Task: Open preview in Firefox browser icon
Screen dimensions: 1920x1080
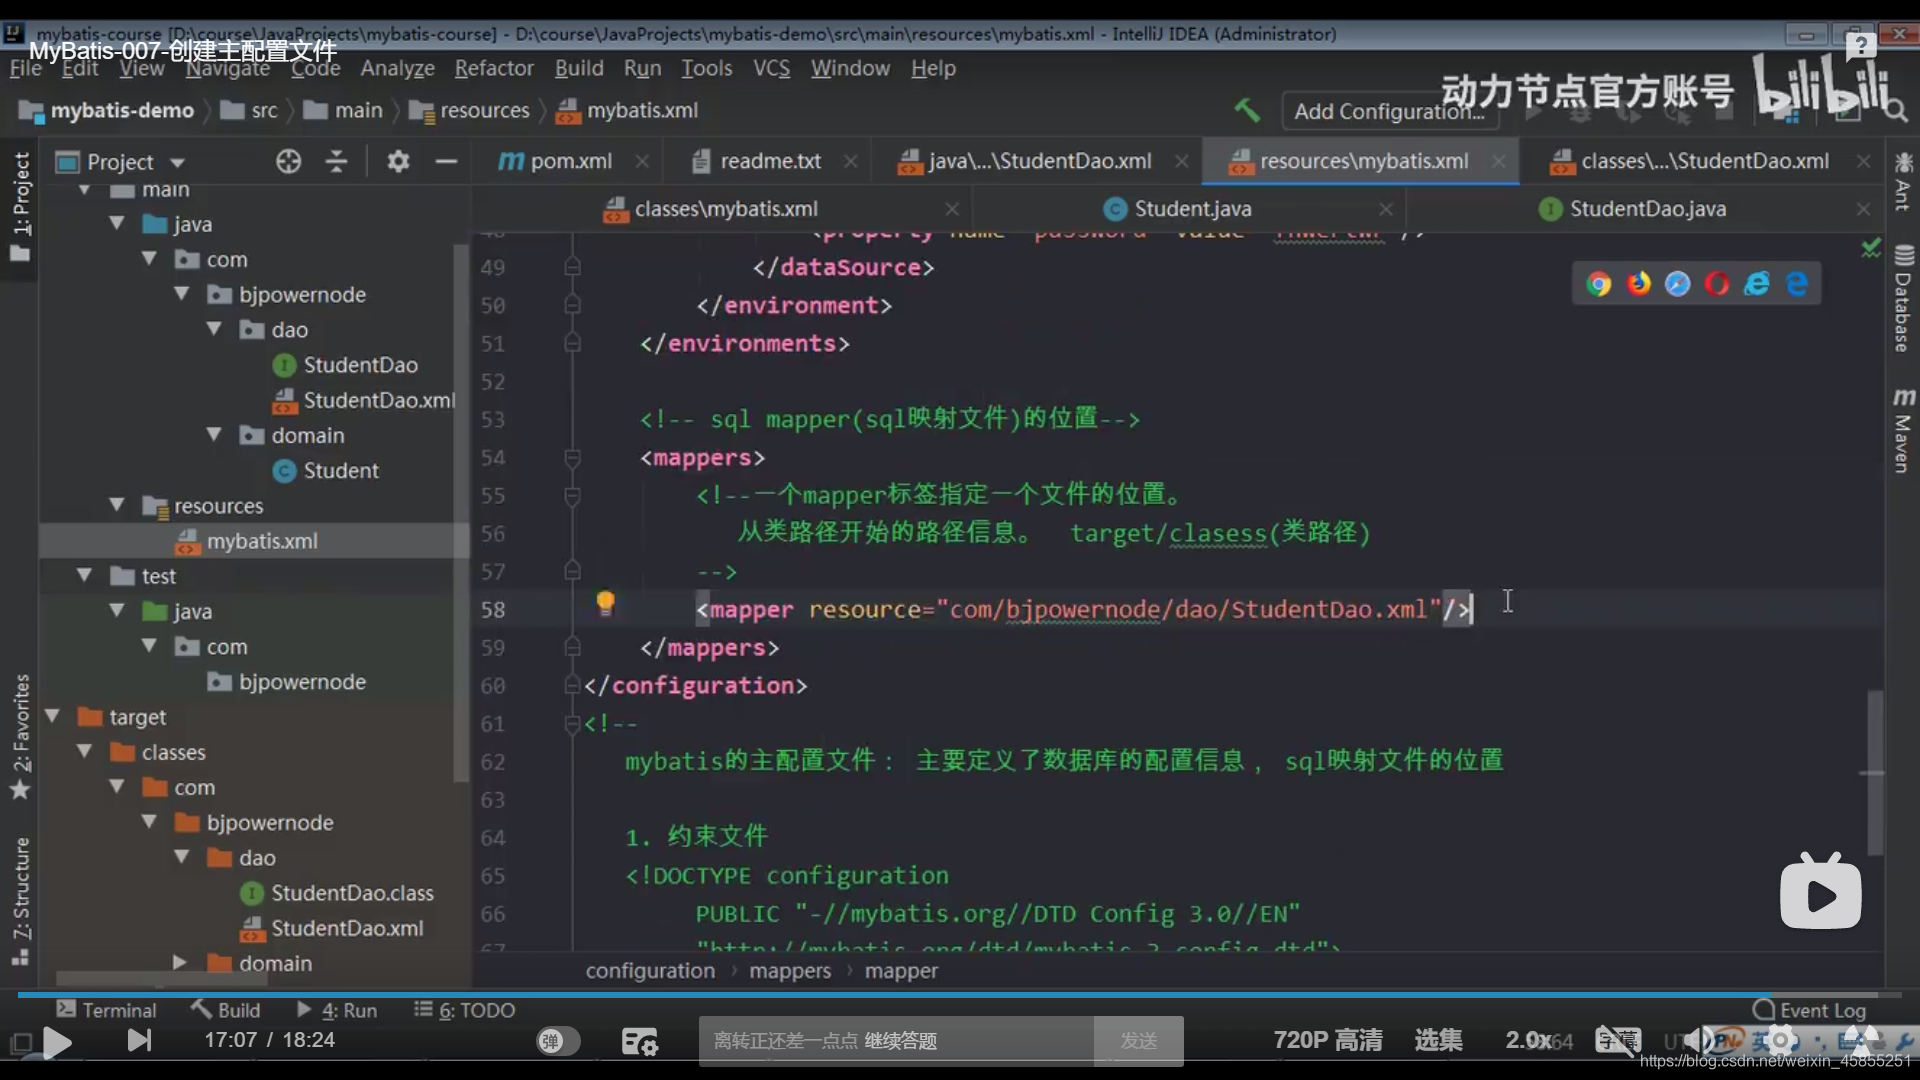Action: pyautogui.click(x=1638, y=284)
